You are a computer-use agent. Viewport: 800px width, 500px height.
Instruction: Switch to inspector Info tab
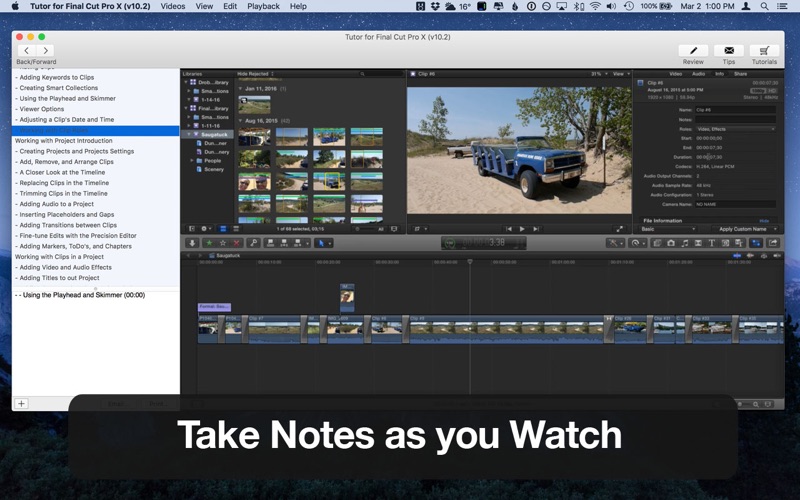pyautogui.click(x=719, y=74)
